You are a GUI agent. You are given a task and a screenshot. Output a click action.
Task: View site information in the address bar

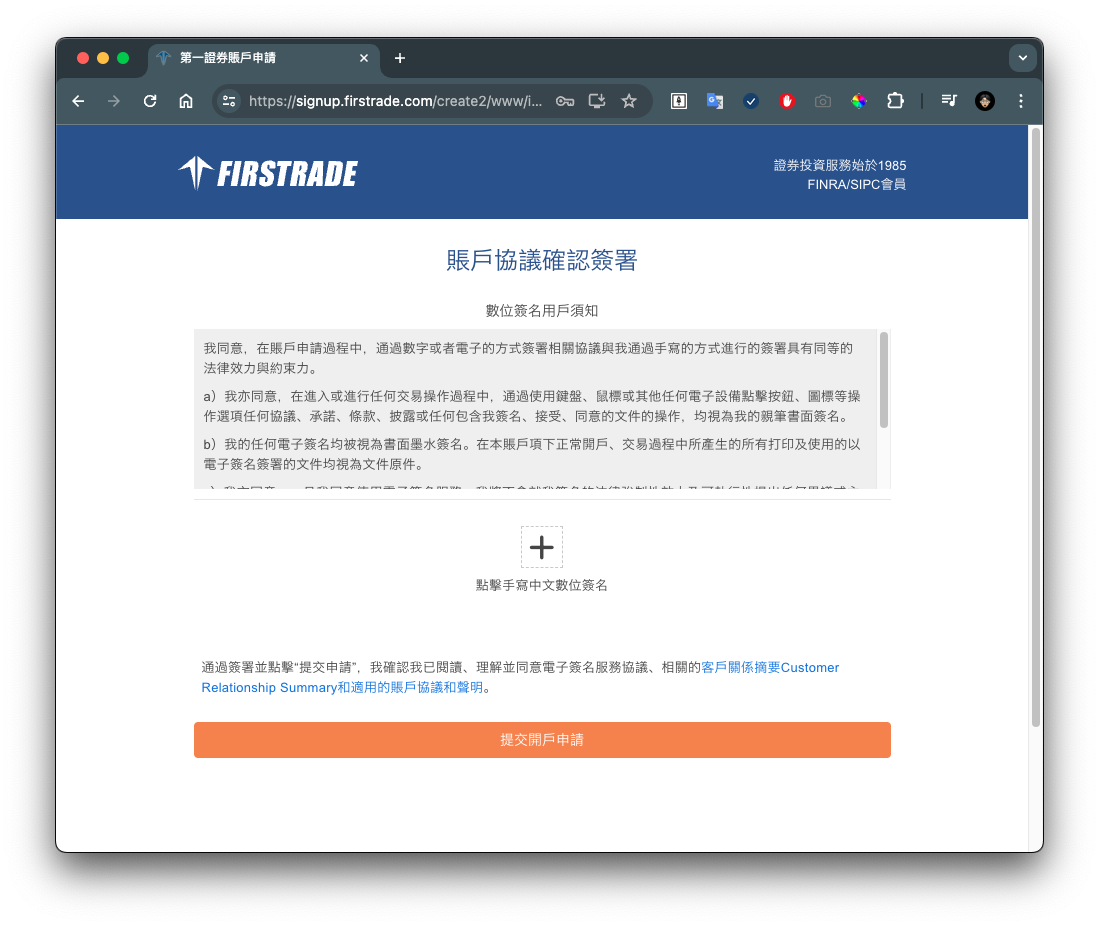229,101
